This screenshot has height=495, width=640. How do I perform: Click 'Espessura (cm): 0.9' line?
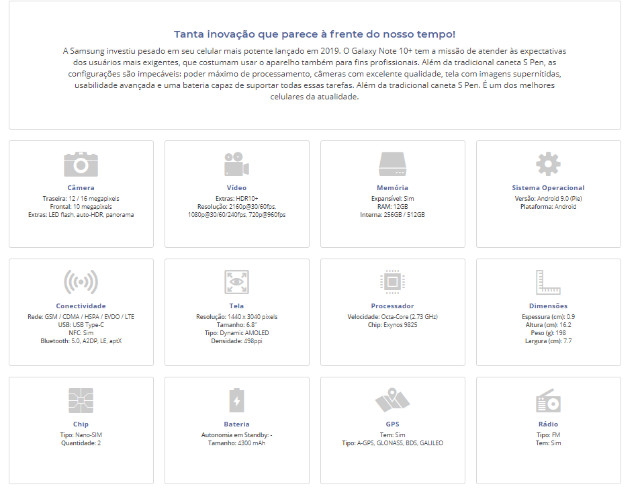pyautogui.click(x=548, y=317)
